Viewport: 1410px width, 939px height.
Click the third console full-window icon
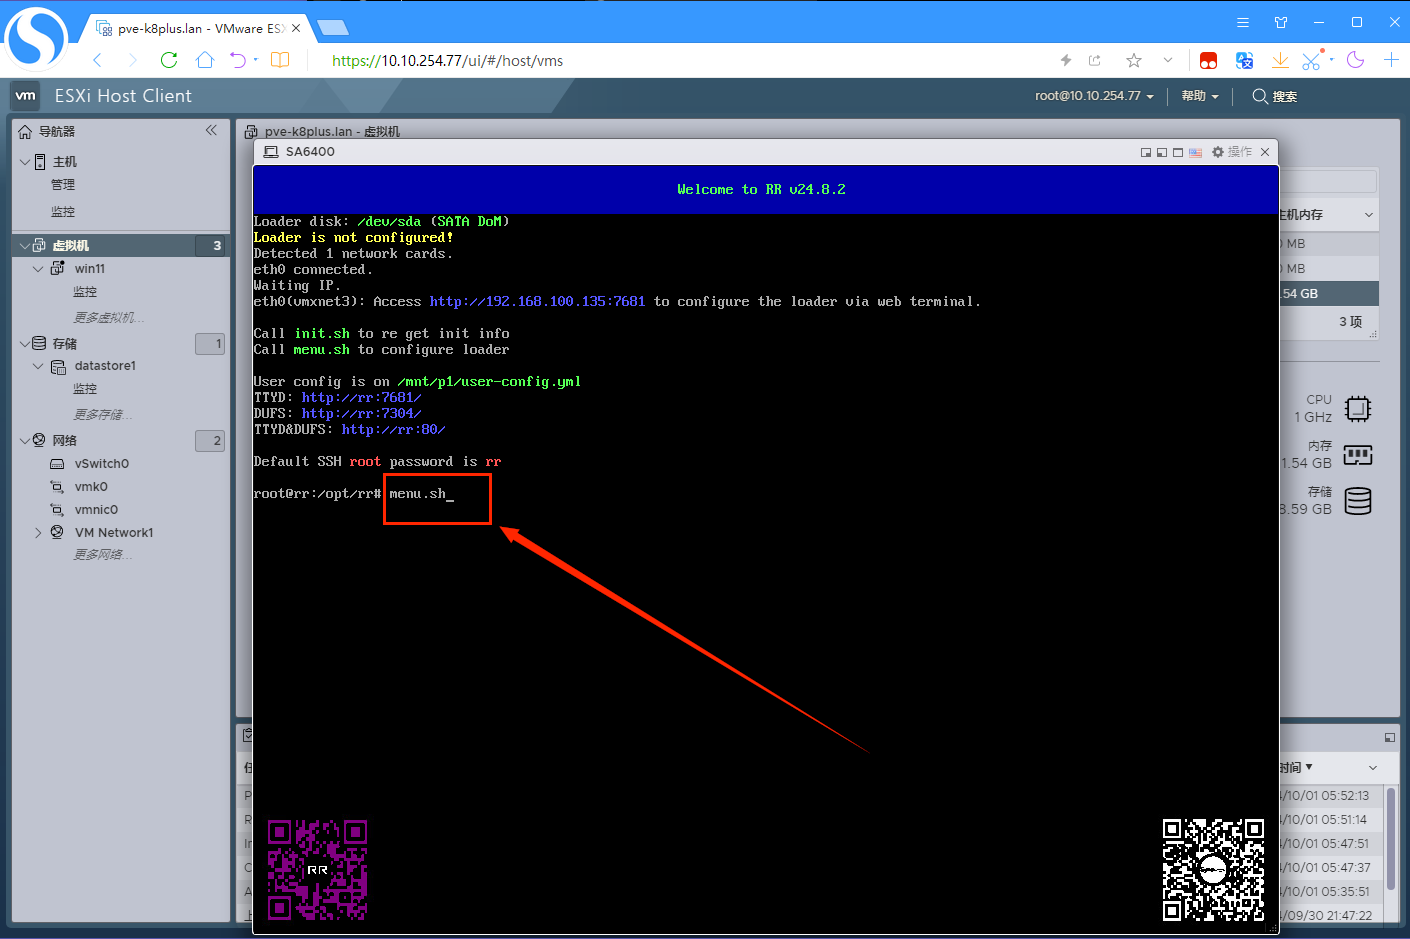1178,152
